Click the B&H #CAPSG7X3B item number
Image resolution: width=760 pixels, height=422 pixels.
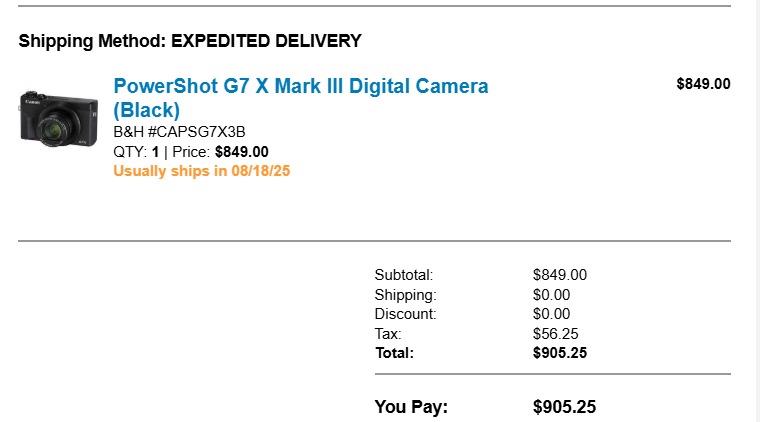pyautogui.click(x=179, y=132)
